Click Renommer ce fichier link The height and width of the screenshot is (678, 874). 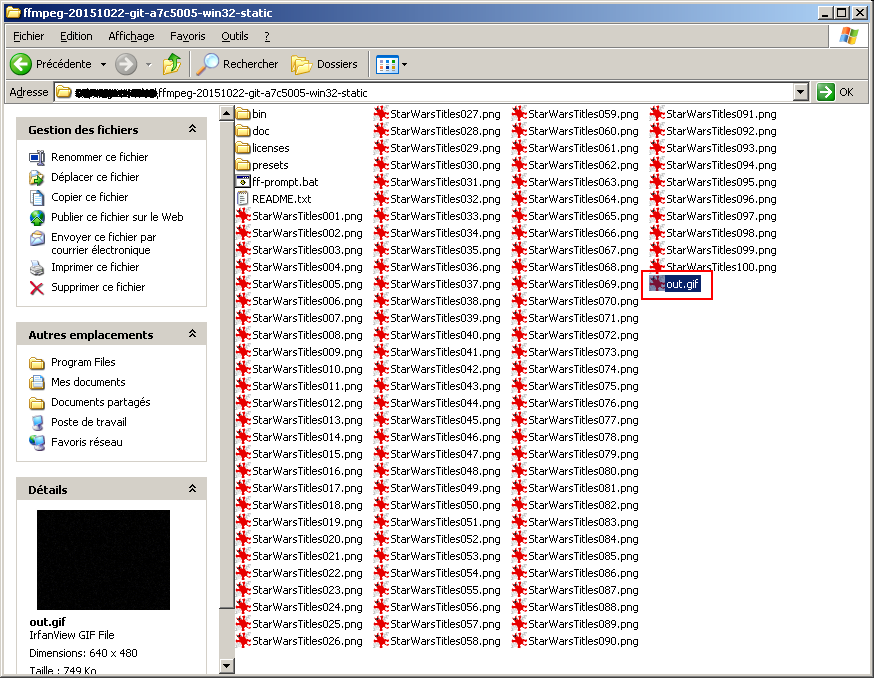coord(99,157)
